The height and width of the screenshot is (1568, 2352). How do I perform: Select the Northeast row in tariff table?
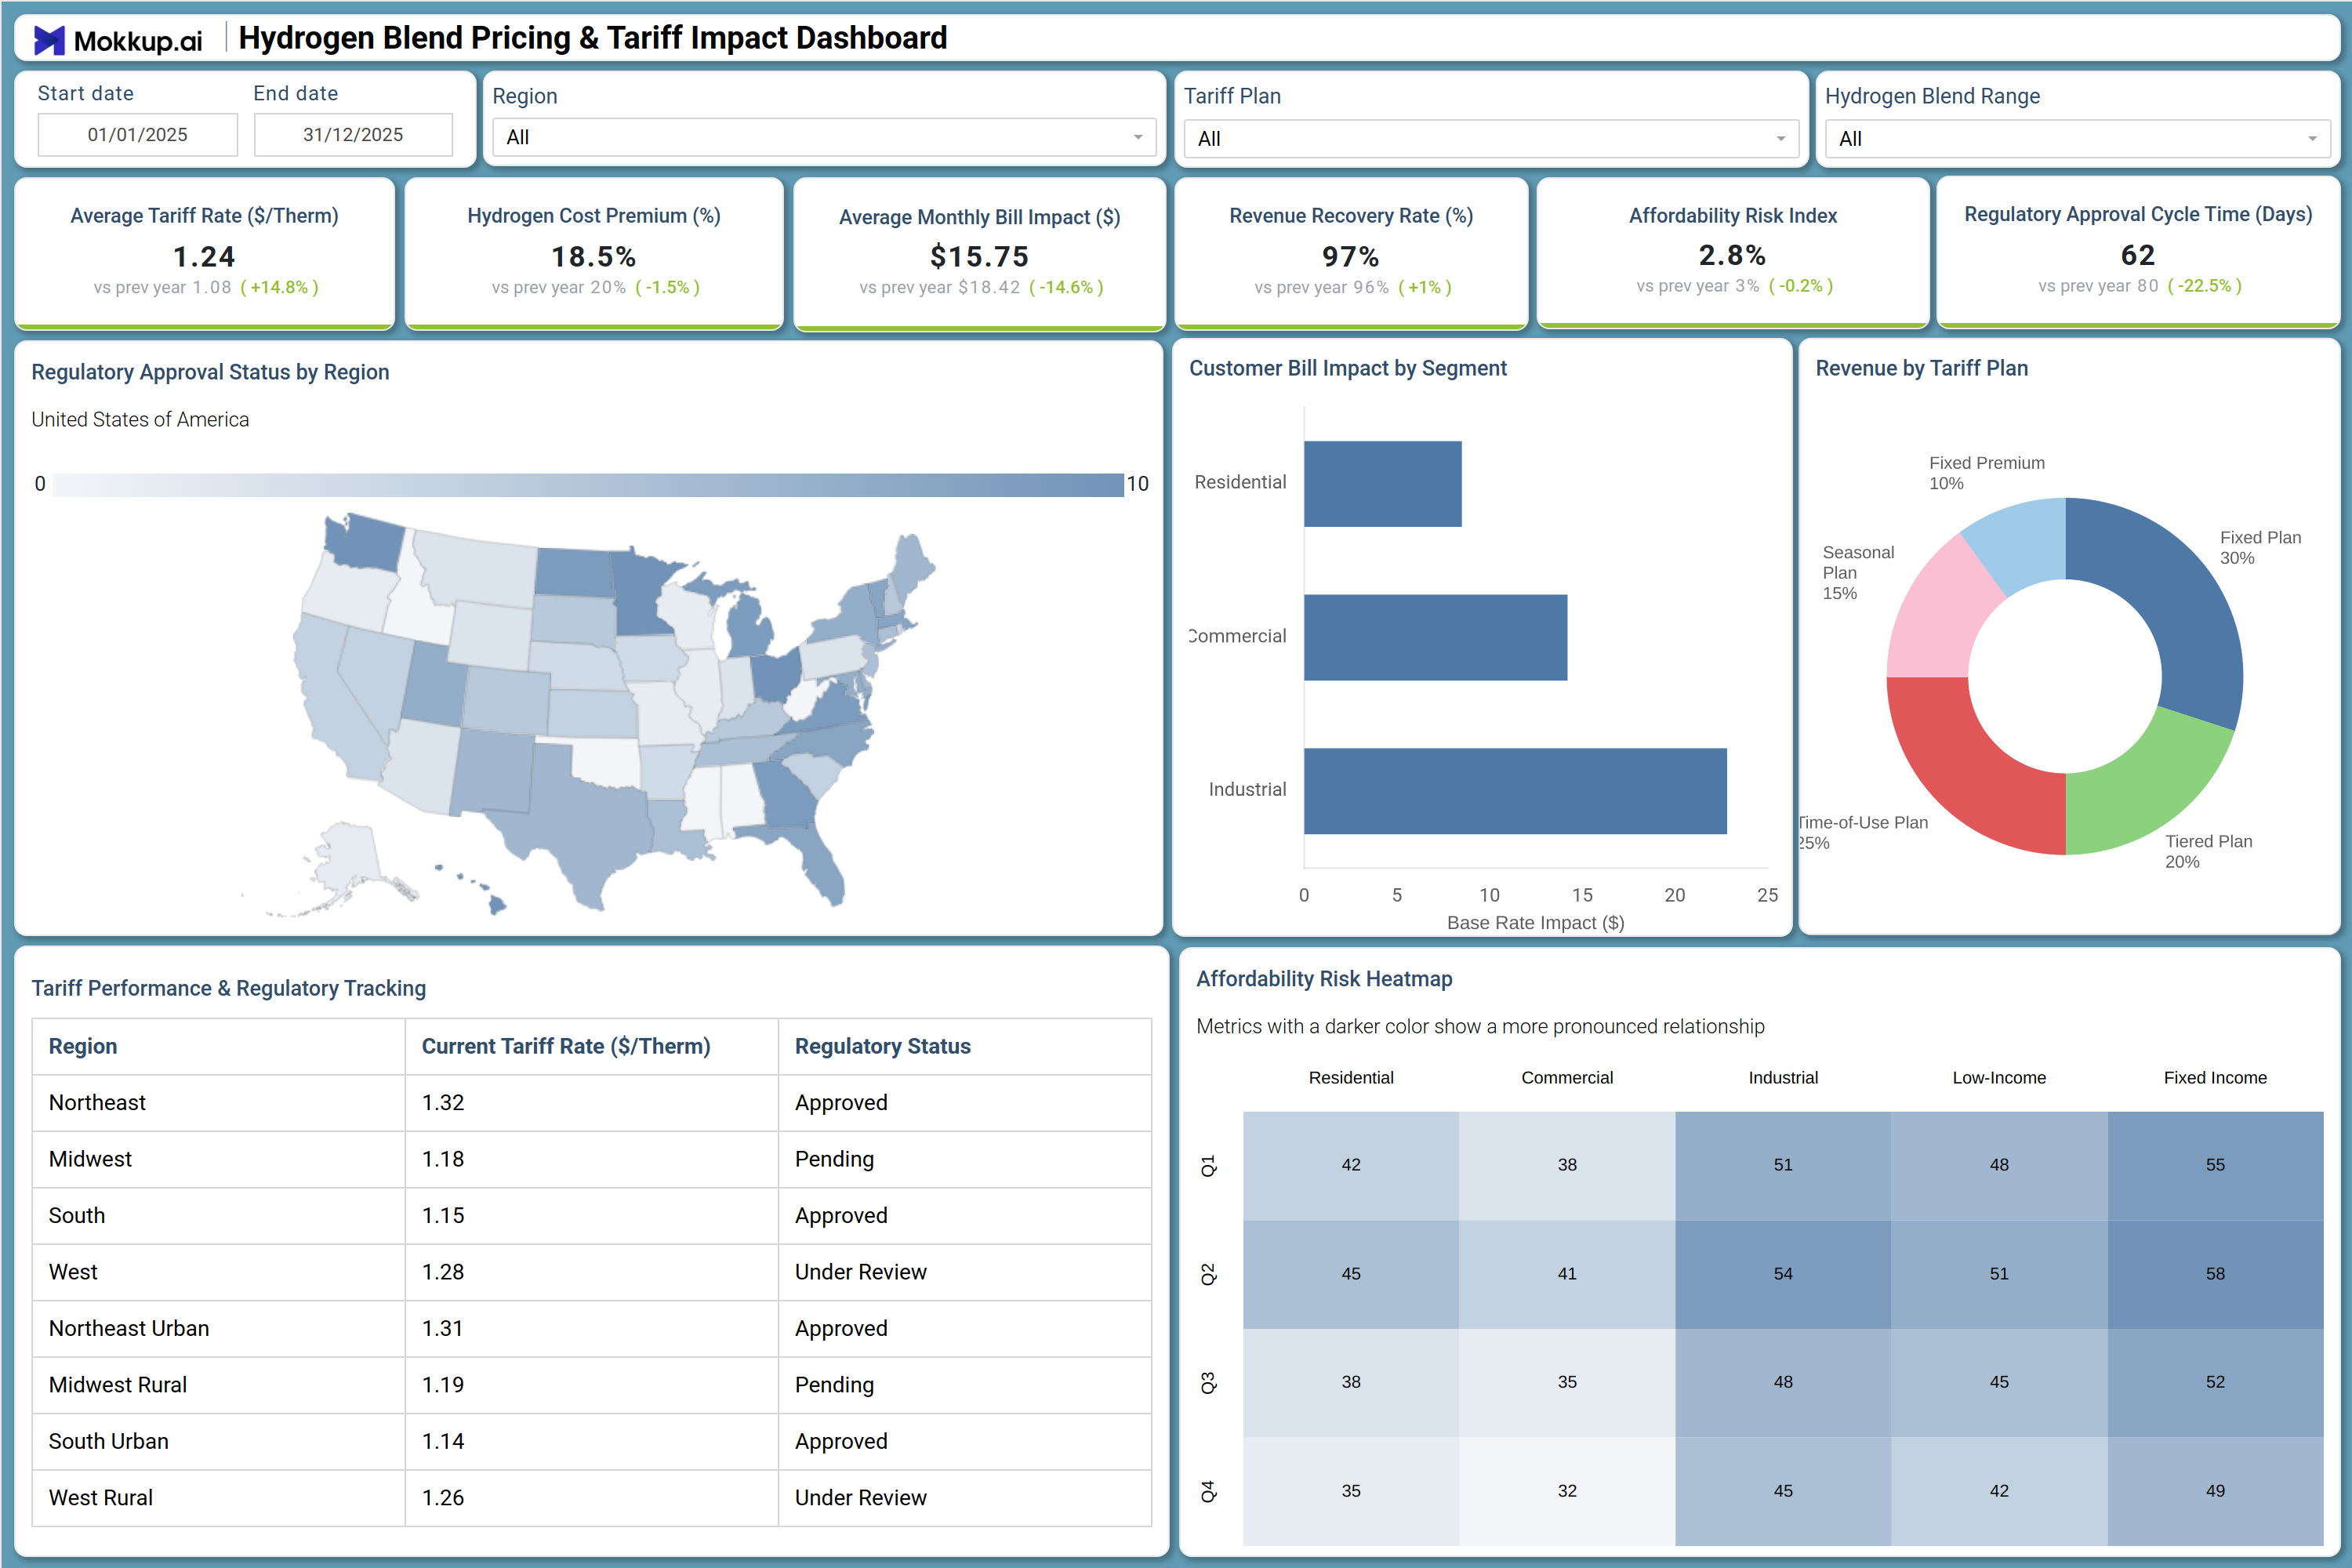coord(592,1103)
